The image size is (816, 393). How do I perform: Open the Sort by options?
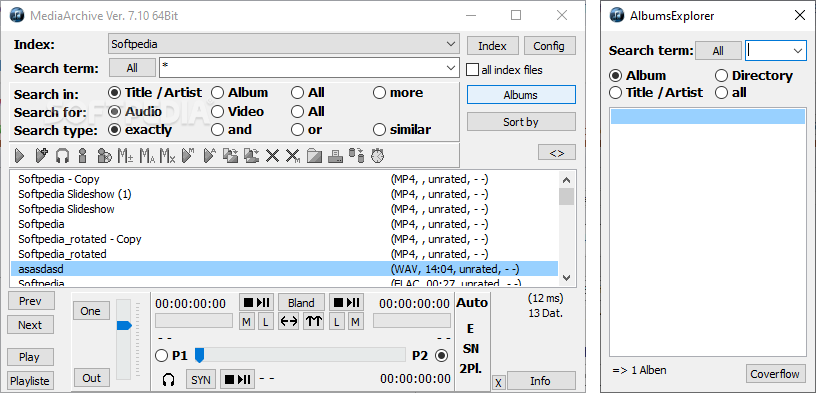(521, 122)
